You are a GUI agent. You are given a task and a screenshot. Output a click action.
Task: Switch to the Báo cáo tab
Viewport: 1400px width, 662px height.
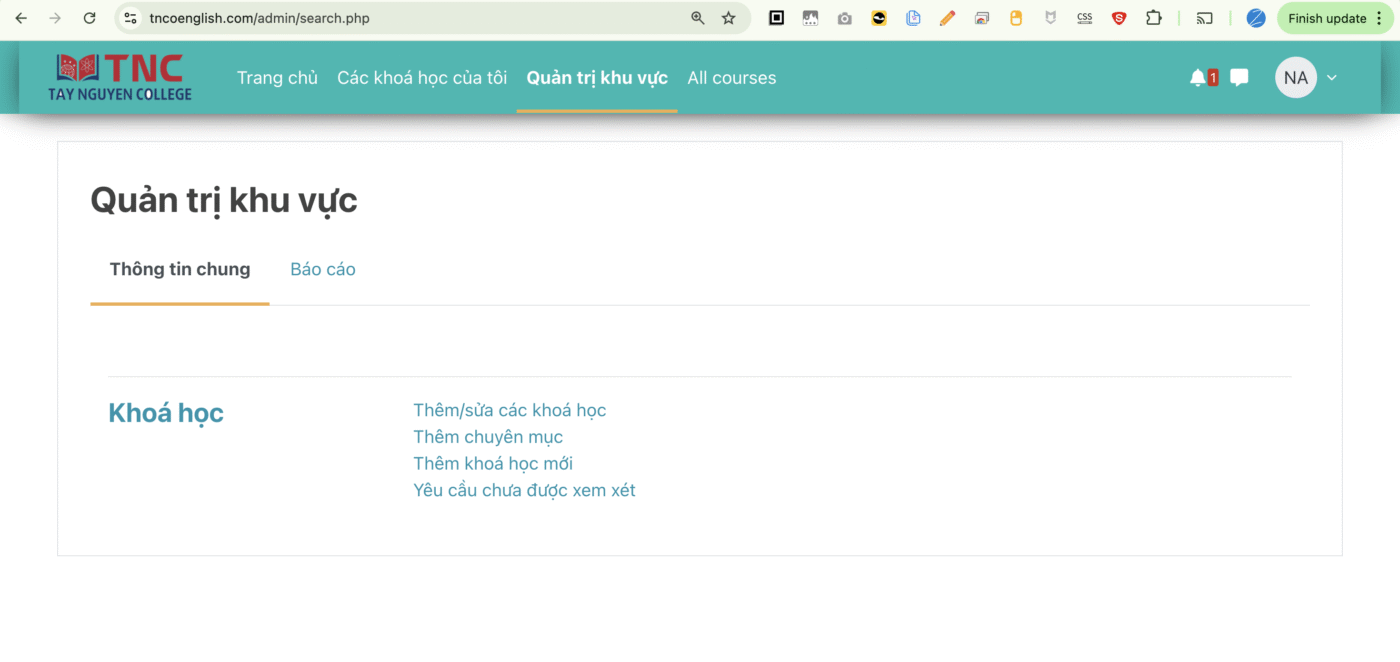323,269
